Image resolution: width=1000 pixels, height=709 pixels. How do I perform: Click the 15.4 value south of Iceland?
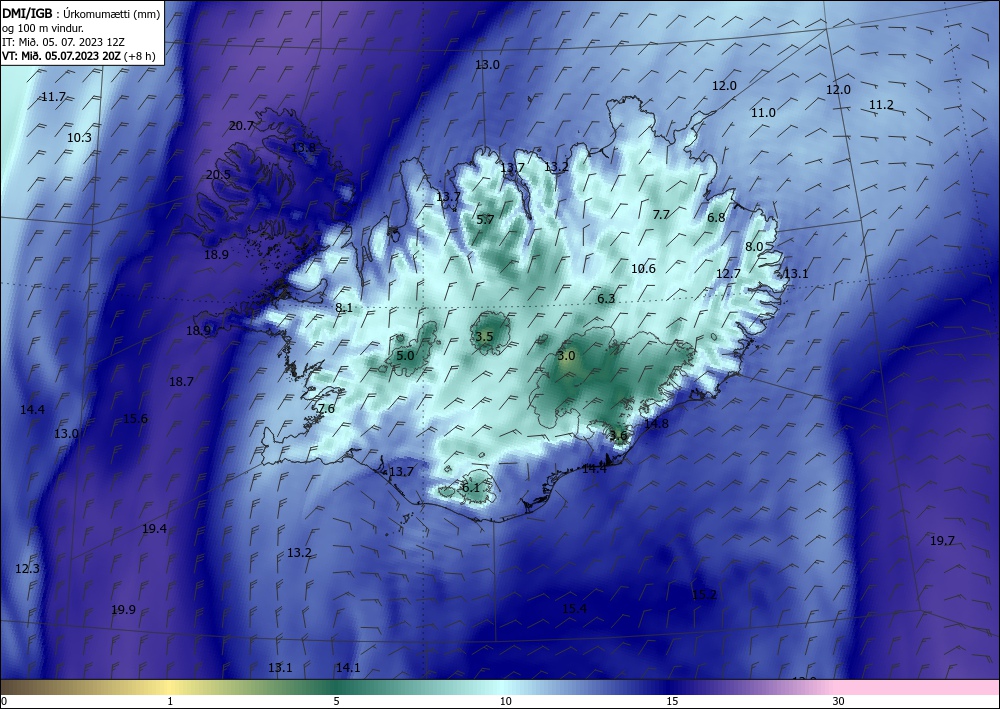tap(574, 609)
